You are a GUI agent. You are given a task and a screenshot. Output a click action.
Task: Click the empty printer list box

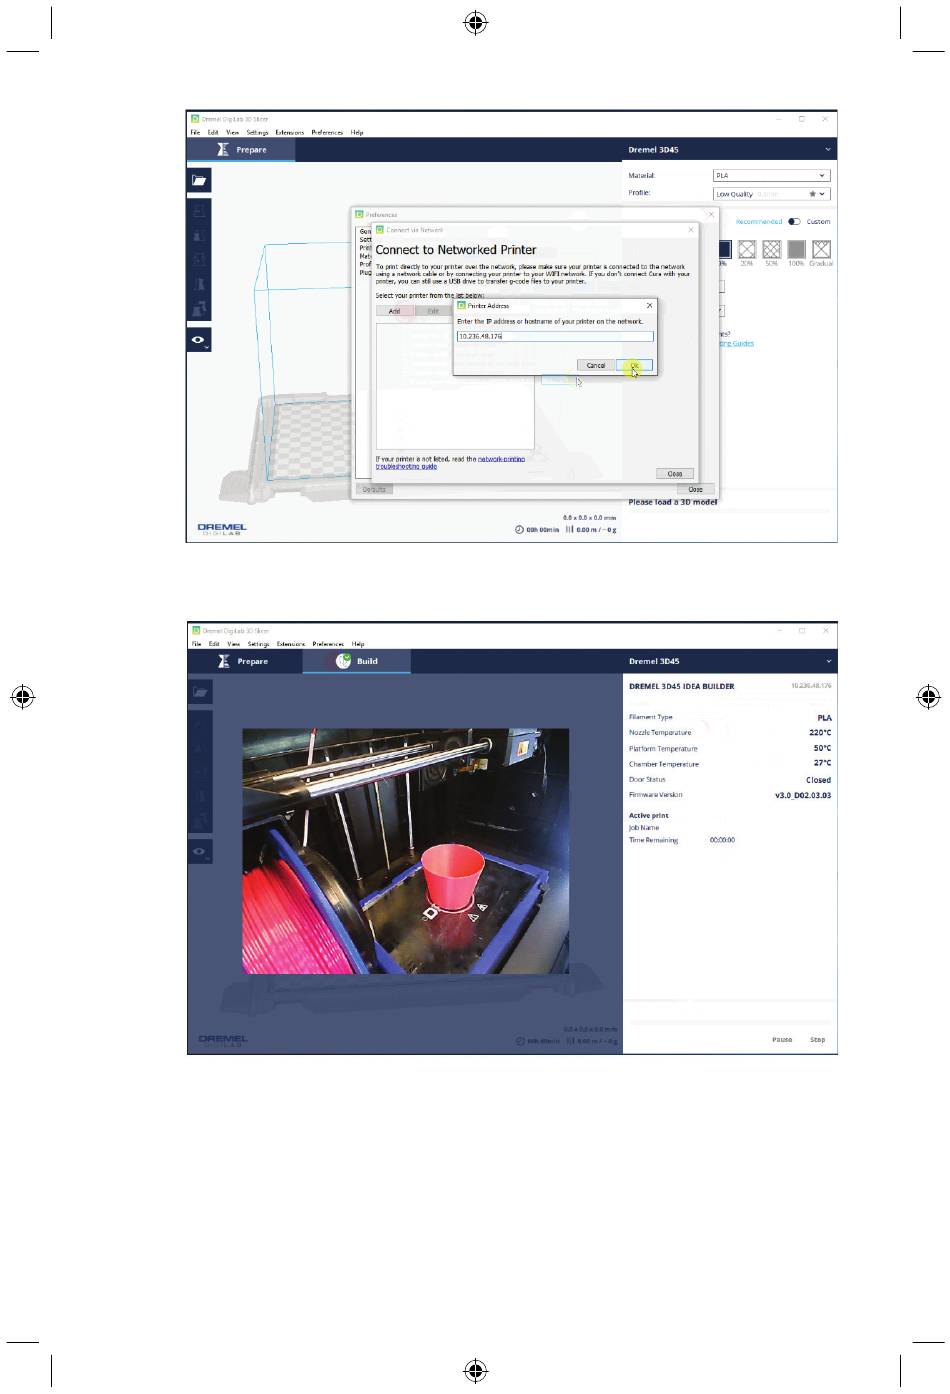click(455, 386)
